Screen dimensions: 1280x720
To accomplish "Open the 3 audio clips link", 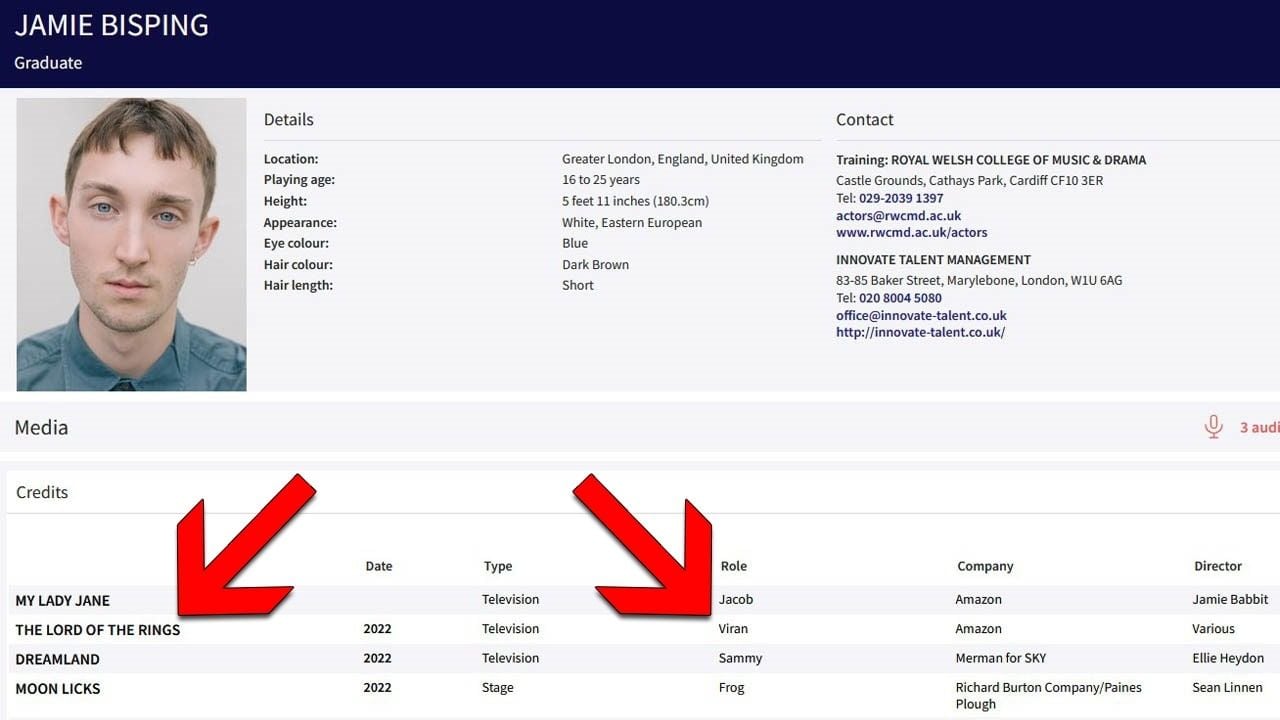I will (1259, 427).
